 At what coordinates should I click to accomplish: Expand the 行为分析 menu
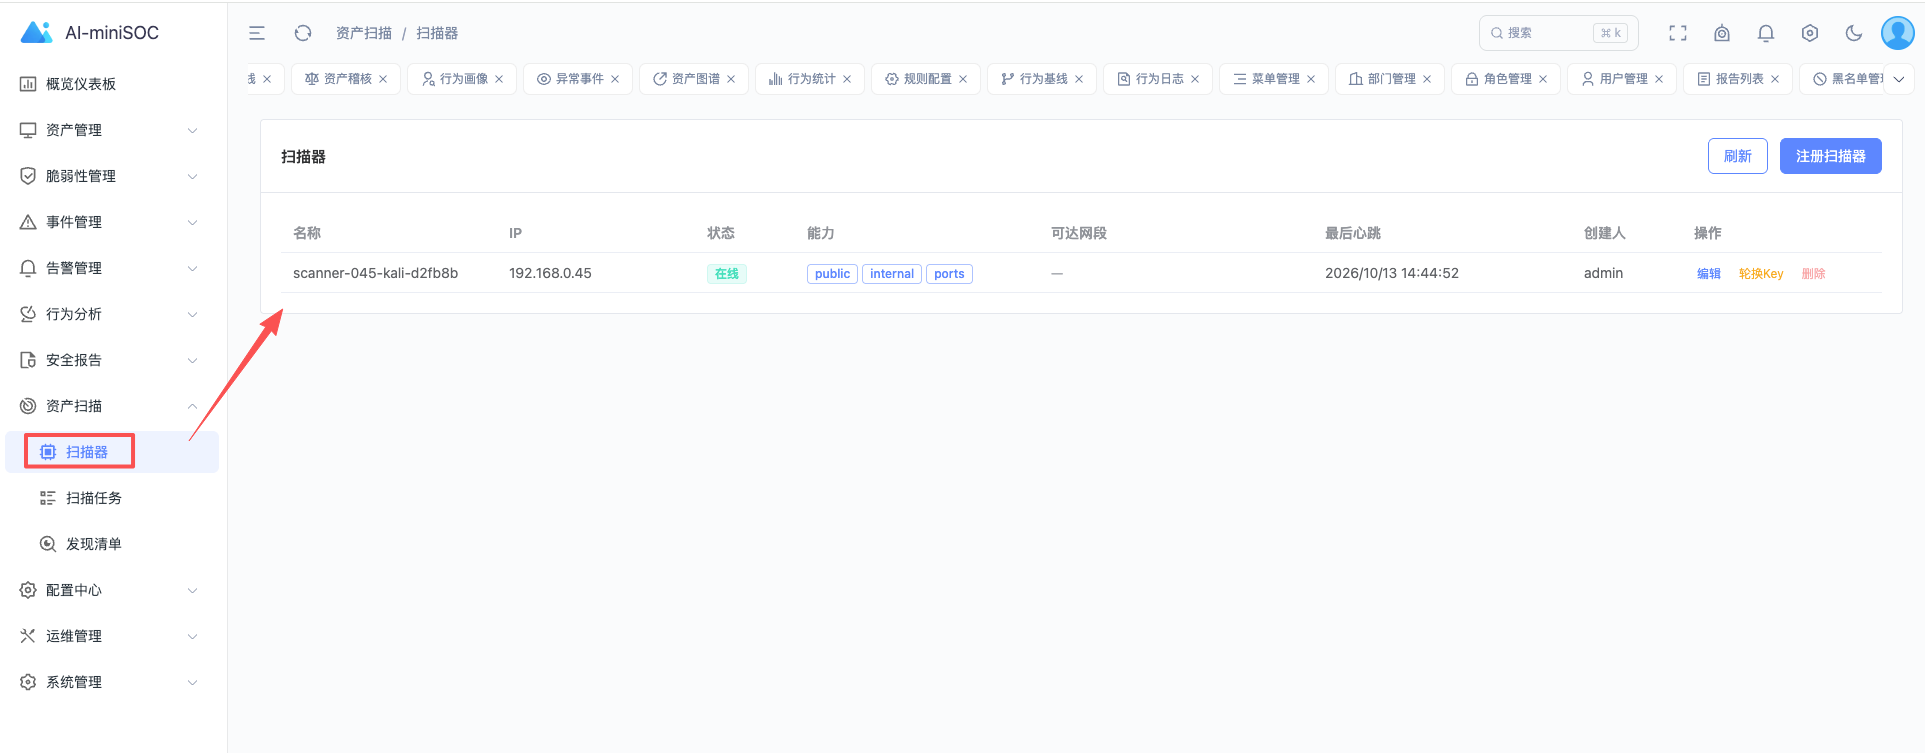[110, 314]
